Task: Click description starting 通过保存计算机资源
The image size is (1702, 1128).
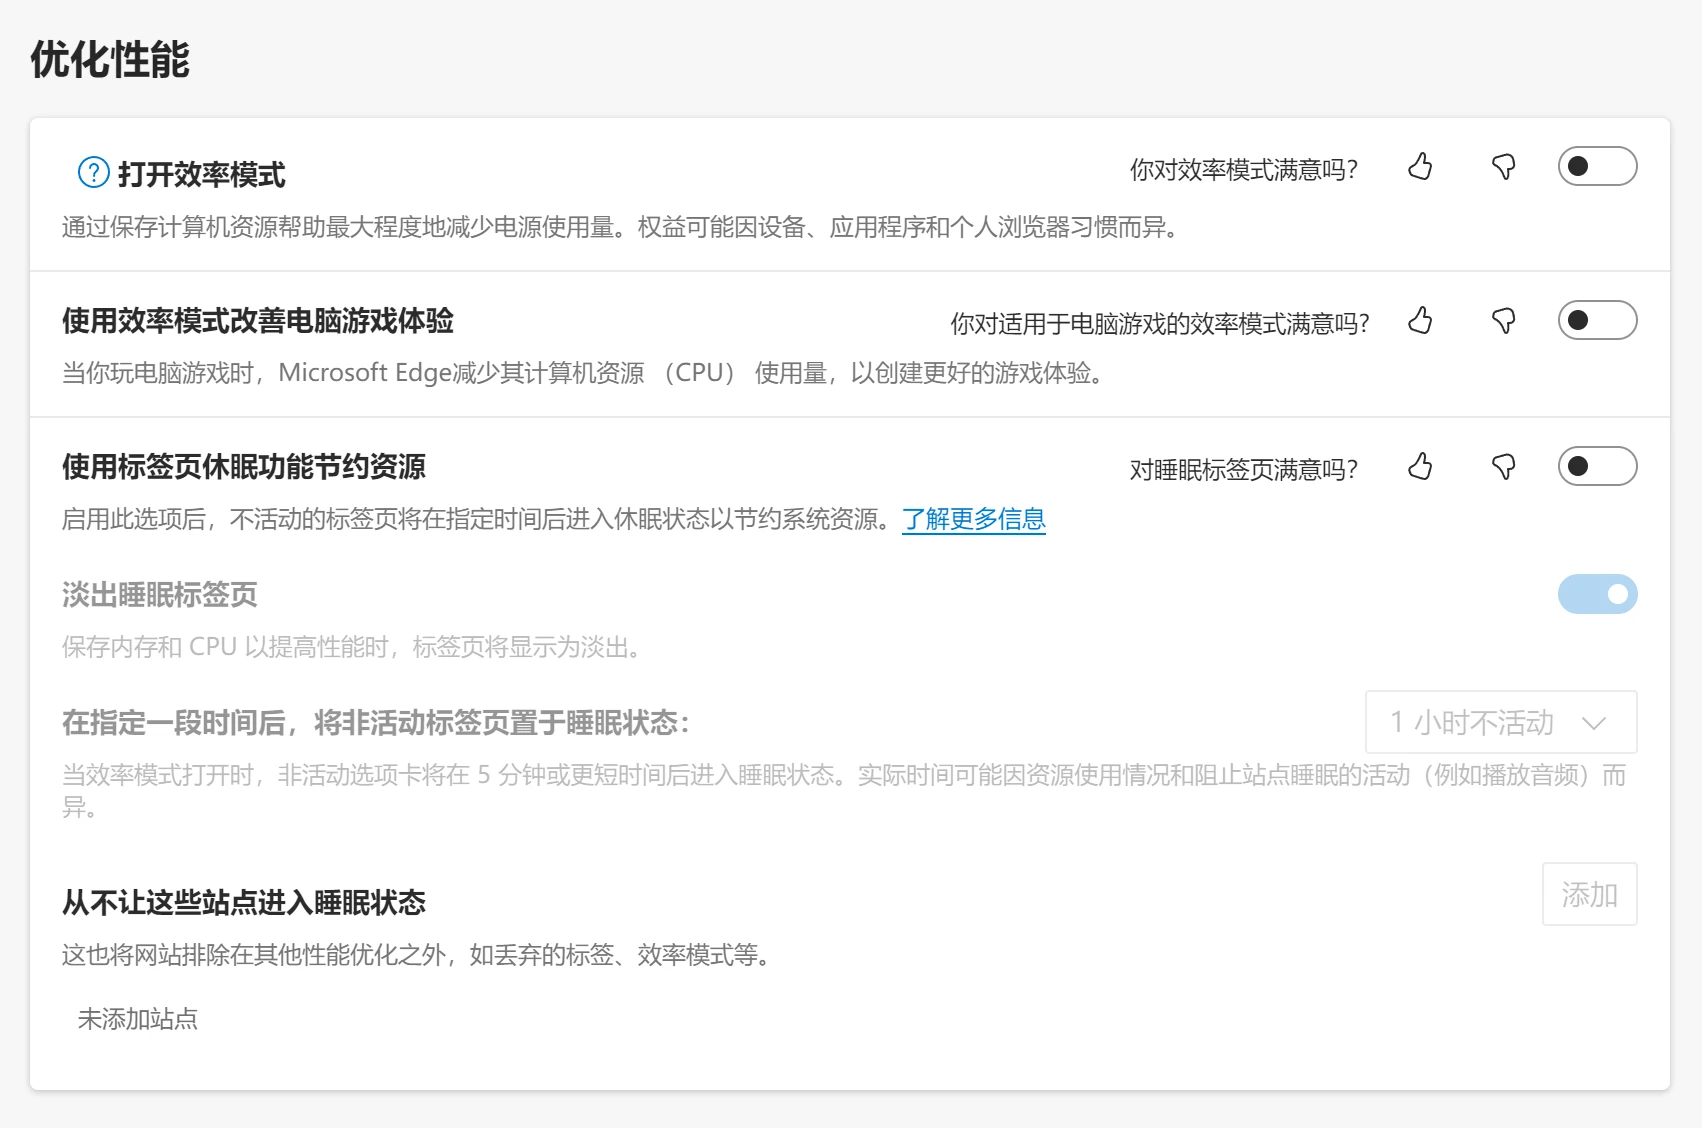Action: pos(620,227)
